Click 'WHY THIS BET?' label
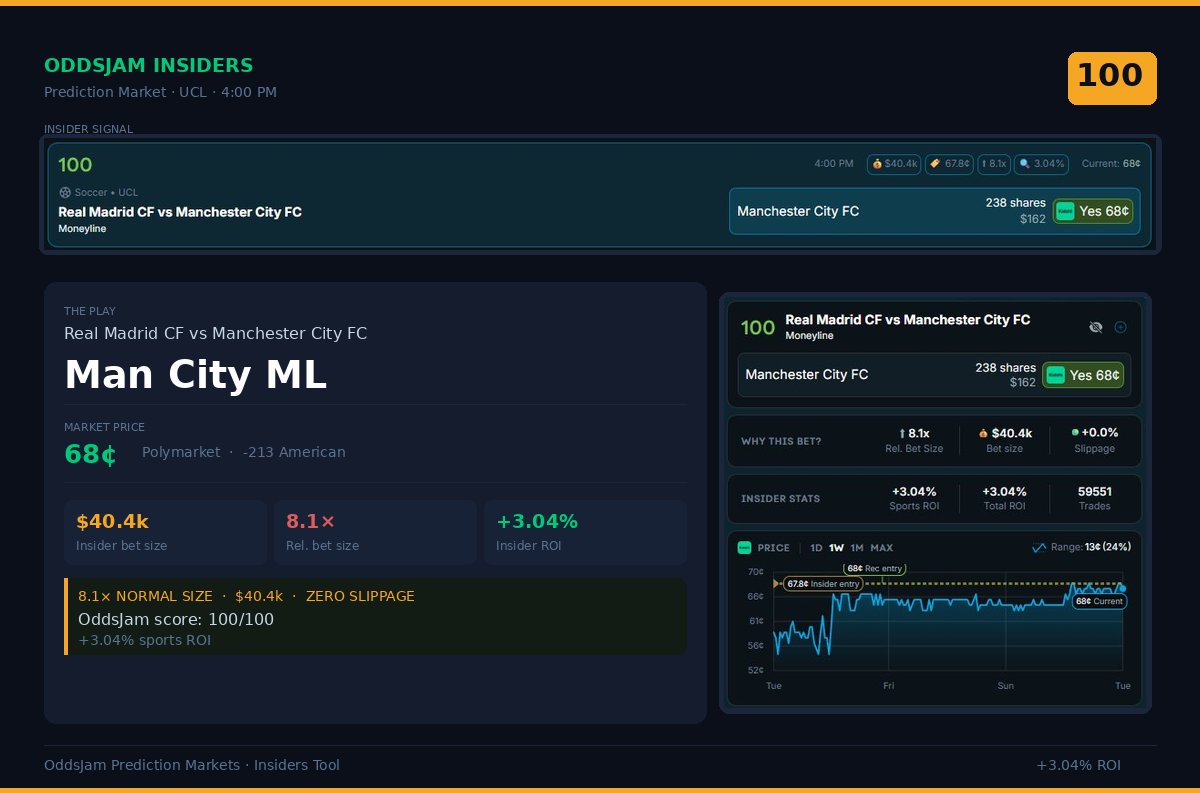1200x793 pixels. [781, 441]
